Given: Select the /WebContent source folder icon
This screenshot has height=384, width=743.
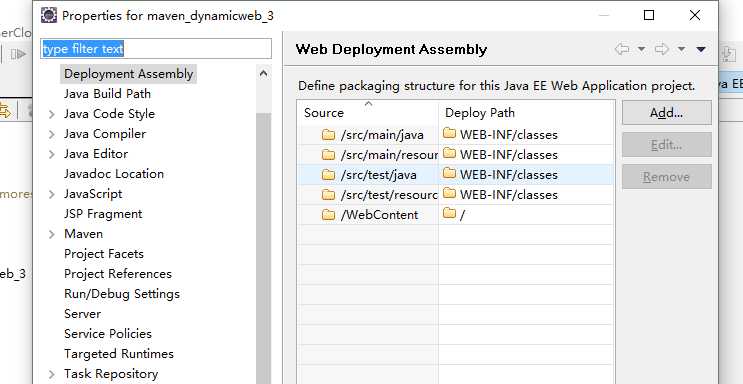Looking at the screenshot, I should (328, 215).
